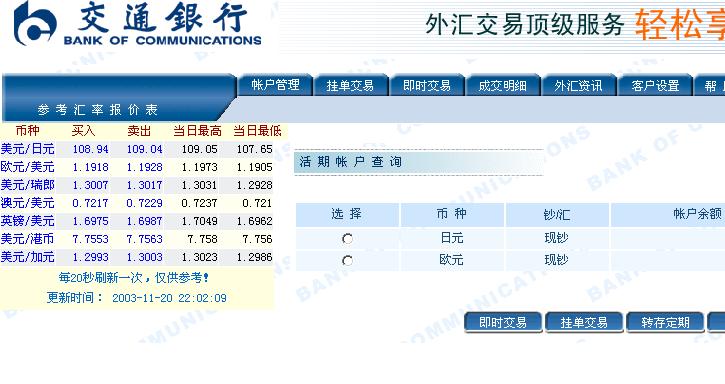Select the 欧元 account radio button
725x384 pixels.
click(x=347, y=261)
